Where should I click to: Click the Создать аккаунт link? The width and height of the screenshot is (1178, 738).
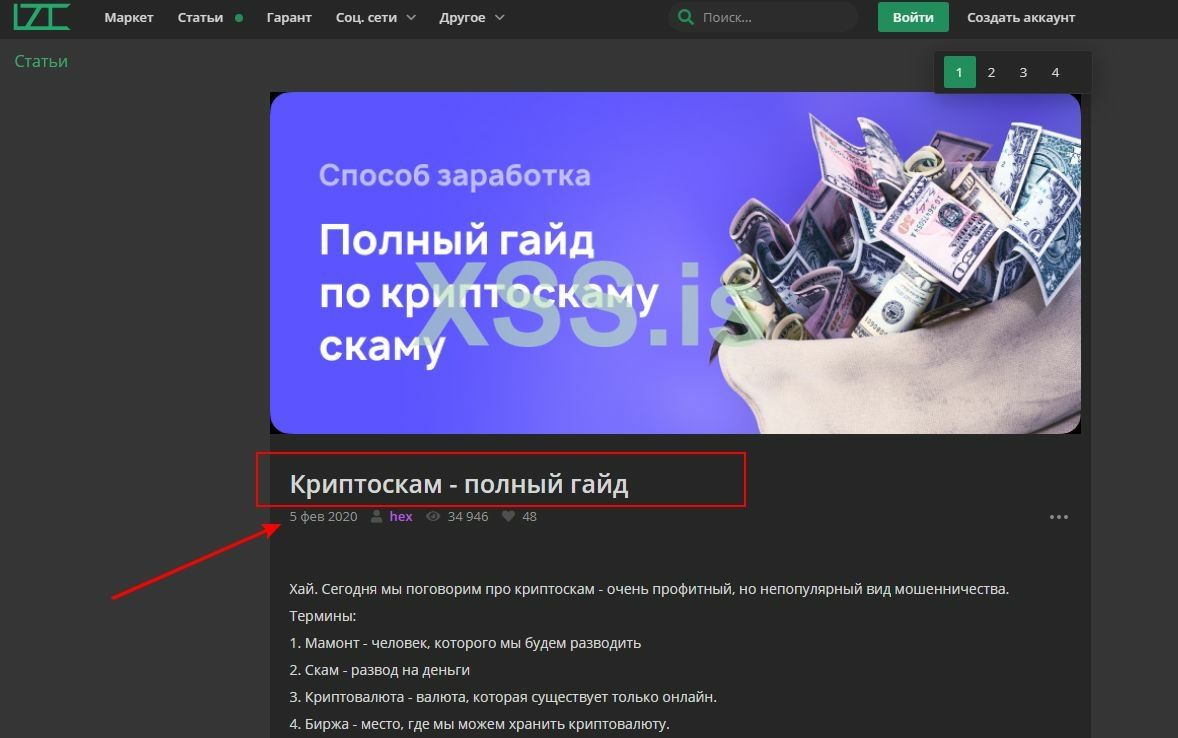click(x=1020, y=17)
